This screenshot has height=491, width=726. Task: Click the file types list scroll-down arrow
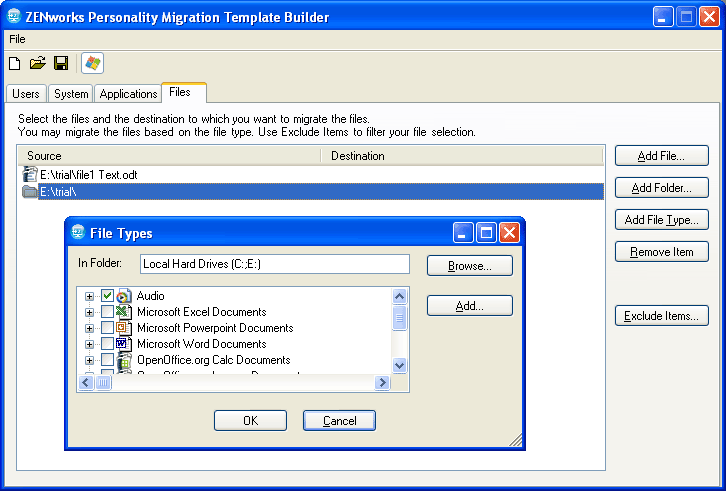click(400, 365)
